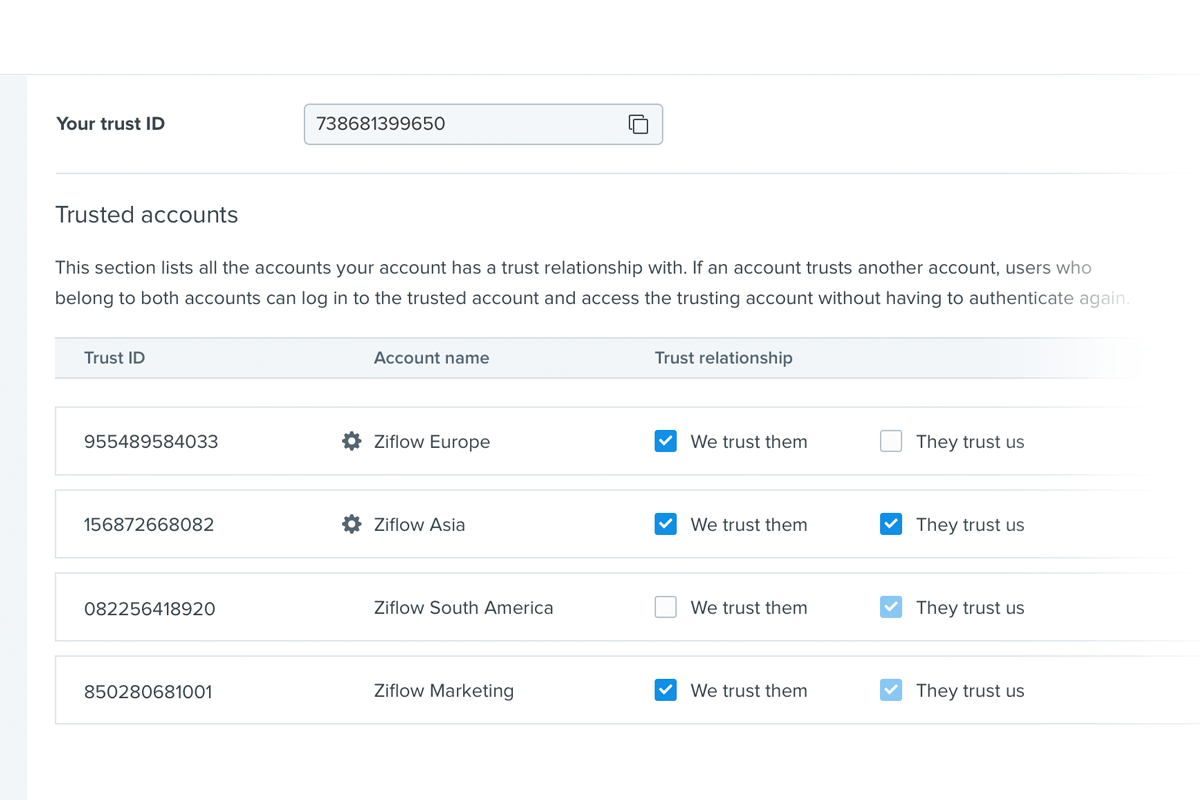1200x800 pixels.
Task: Select trust ID 955489584033 in the table
Action: (x=151, y=442)
